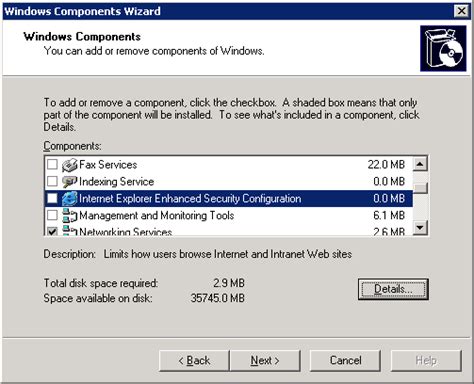Close the Windows Components Wizard window
Screen dimensions: 474x384
(x=462, y=11)
